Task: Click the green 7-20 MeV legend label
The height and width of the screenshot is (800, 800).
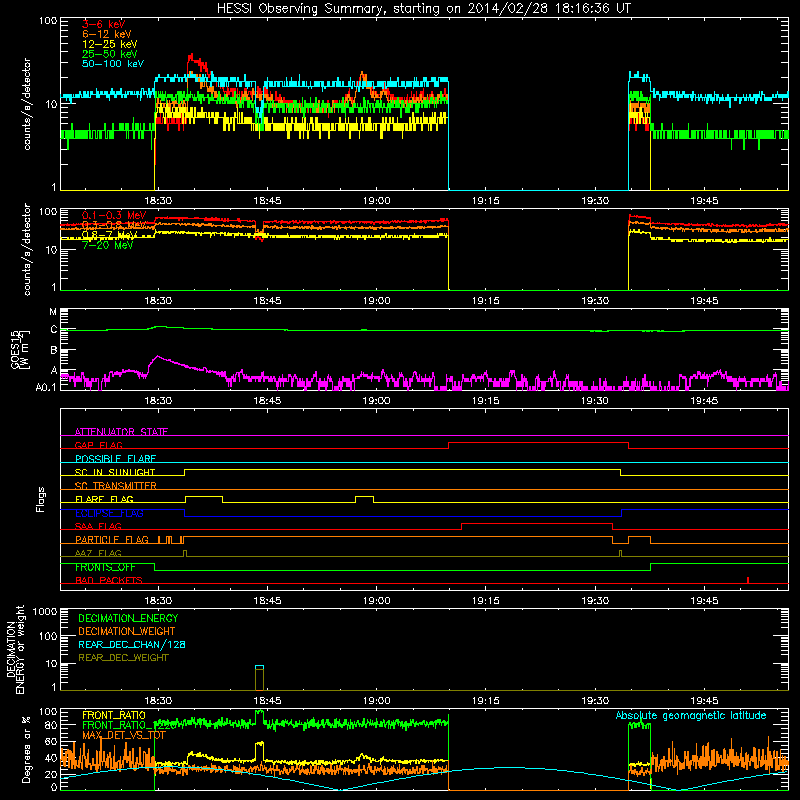Action: coord(108,245)
